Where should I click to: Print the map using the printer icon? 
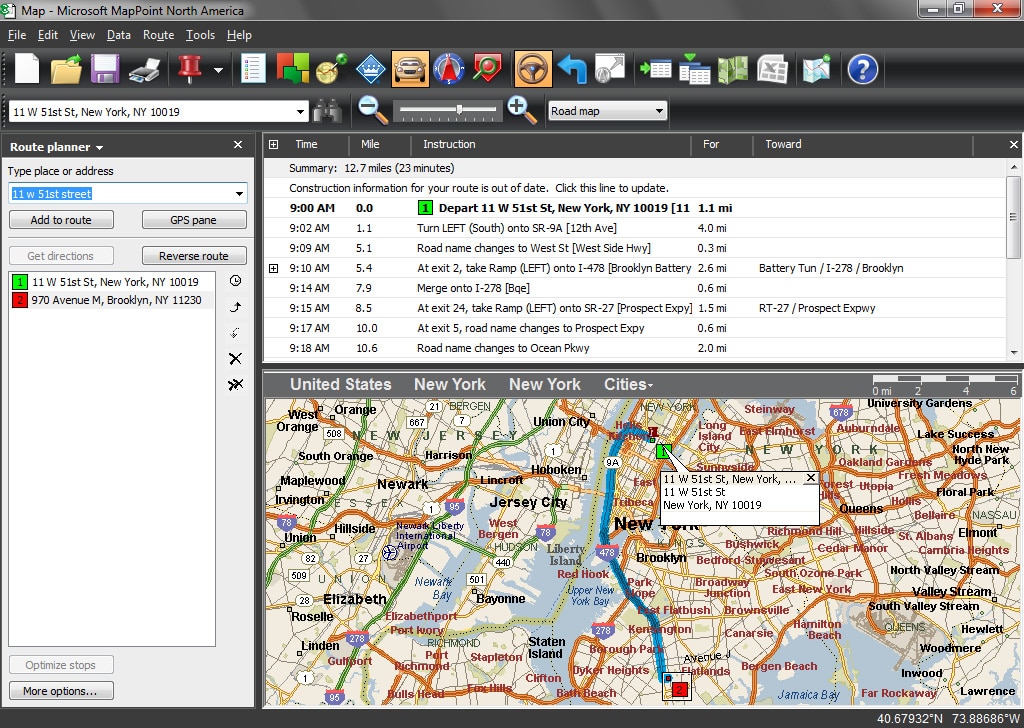click(x=144, y=70)
